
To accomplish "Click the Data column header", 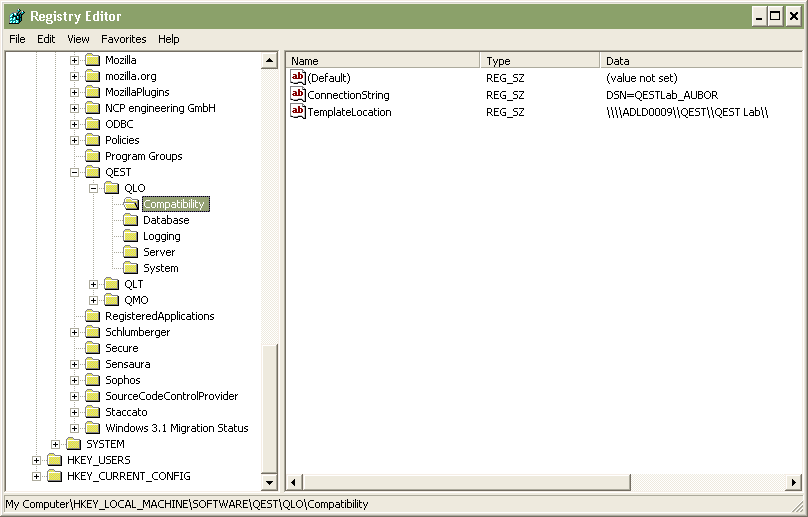I will tap(700, 61).
